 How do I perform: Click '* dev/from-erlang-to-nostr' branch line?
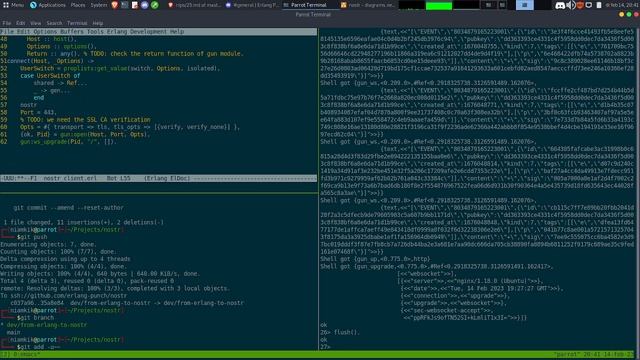(x=44, y=325)
